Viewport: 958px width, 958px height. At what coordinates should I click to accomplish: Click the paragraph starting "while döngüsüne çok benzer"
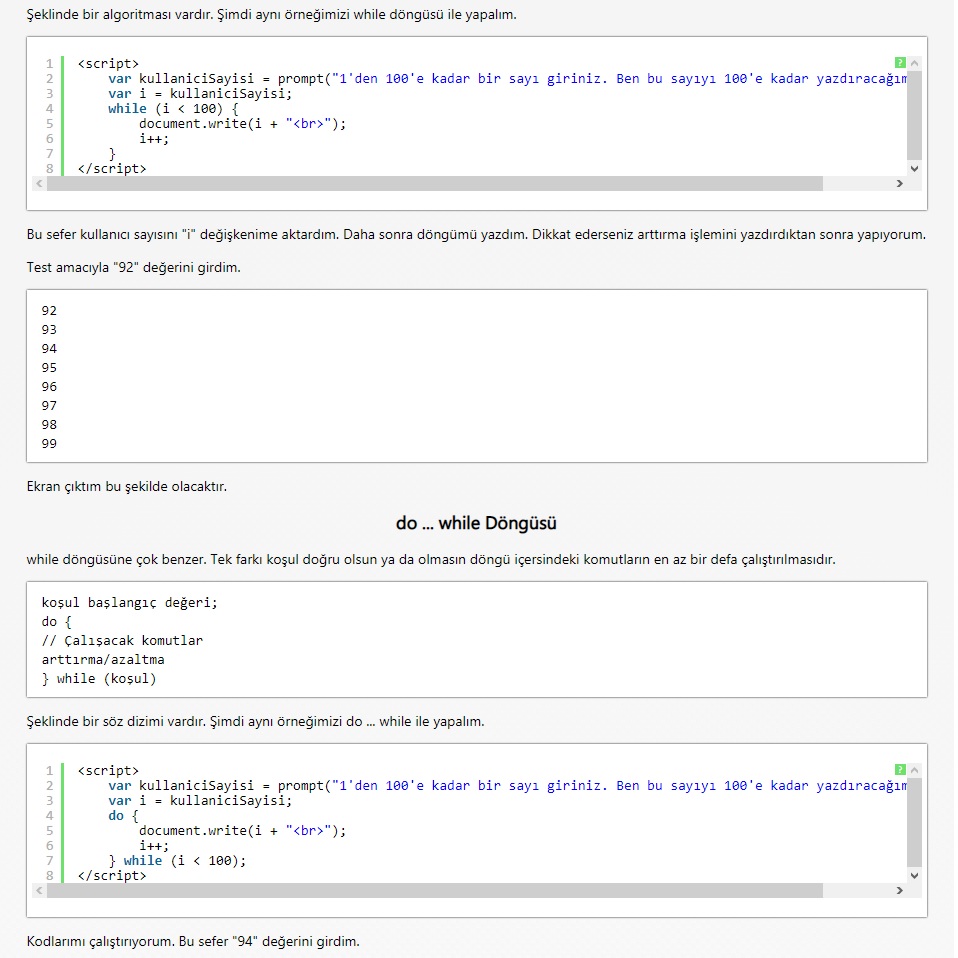pyautogui.click(x=431, y=560)
